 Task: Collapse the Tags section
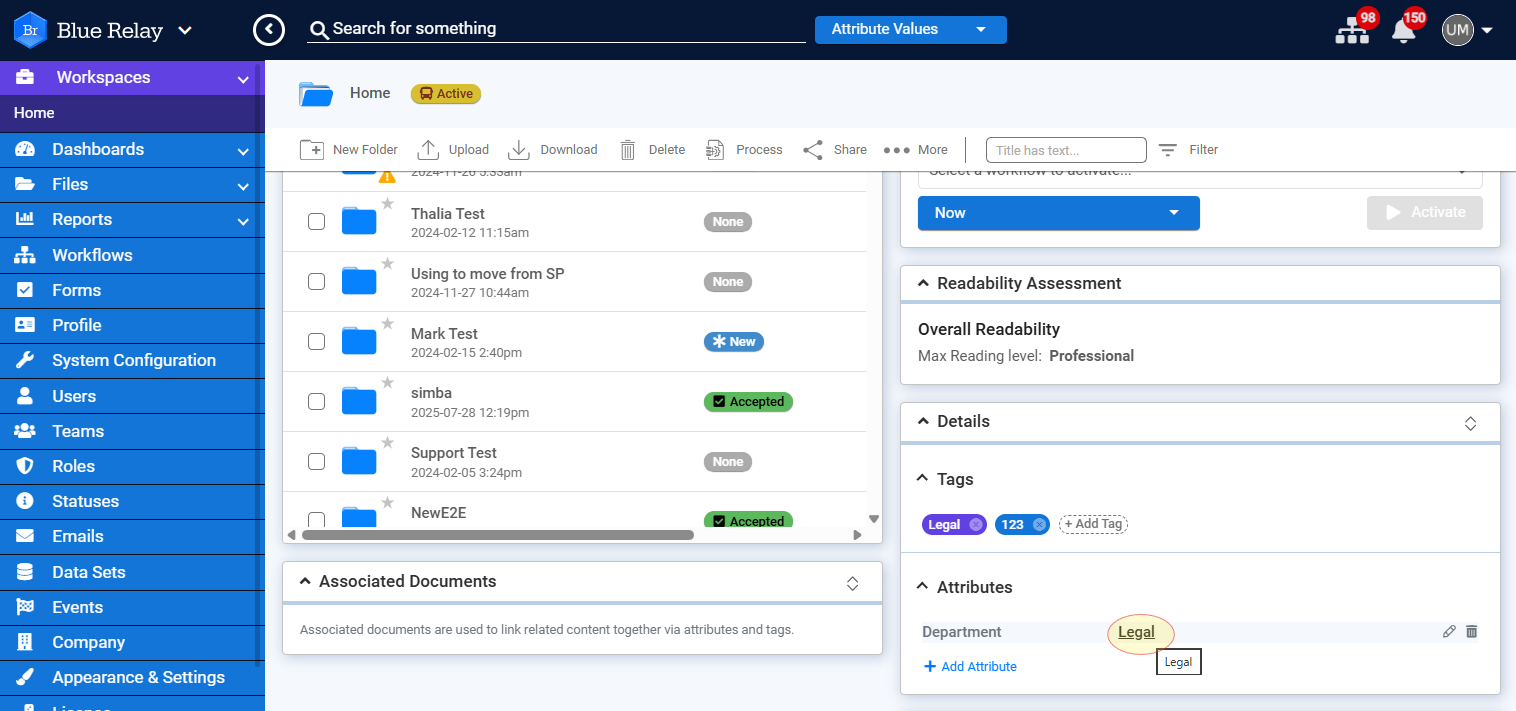pyautogui.click(x=923, y=479)
